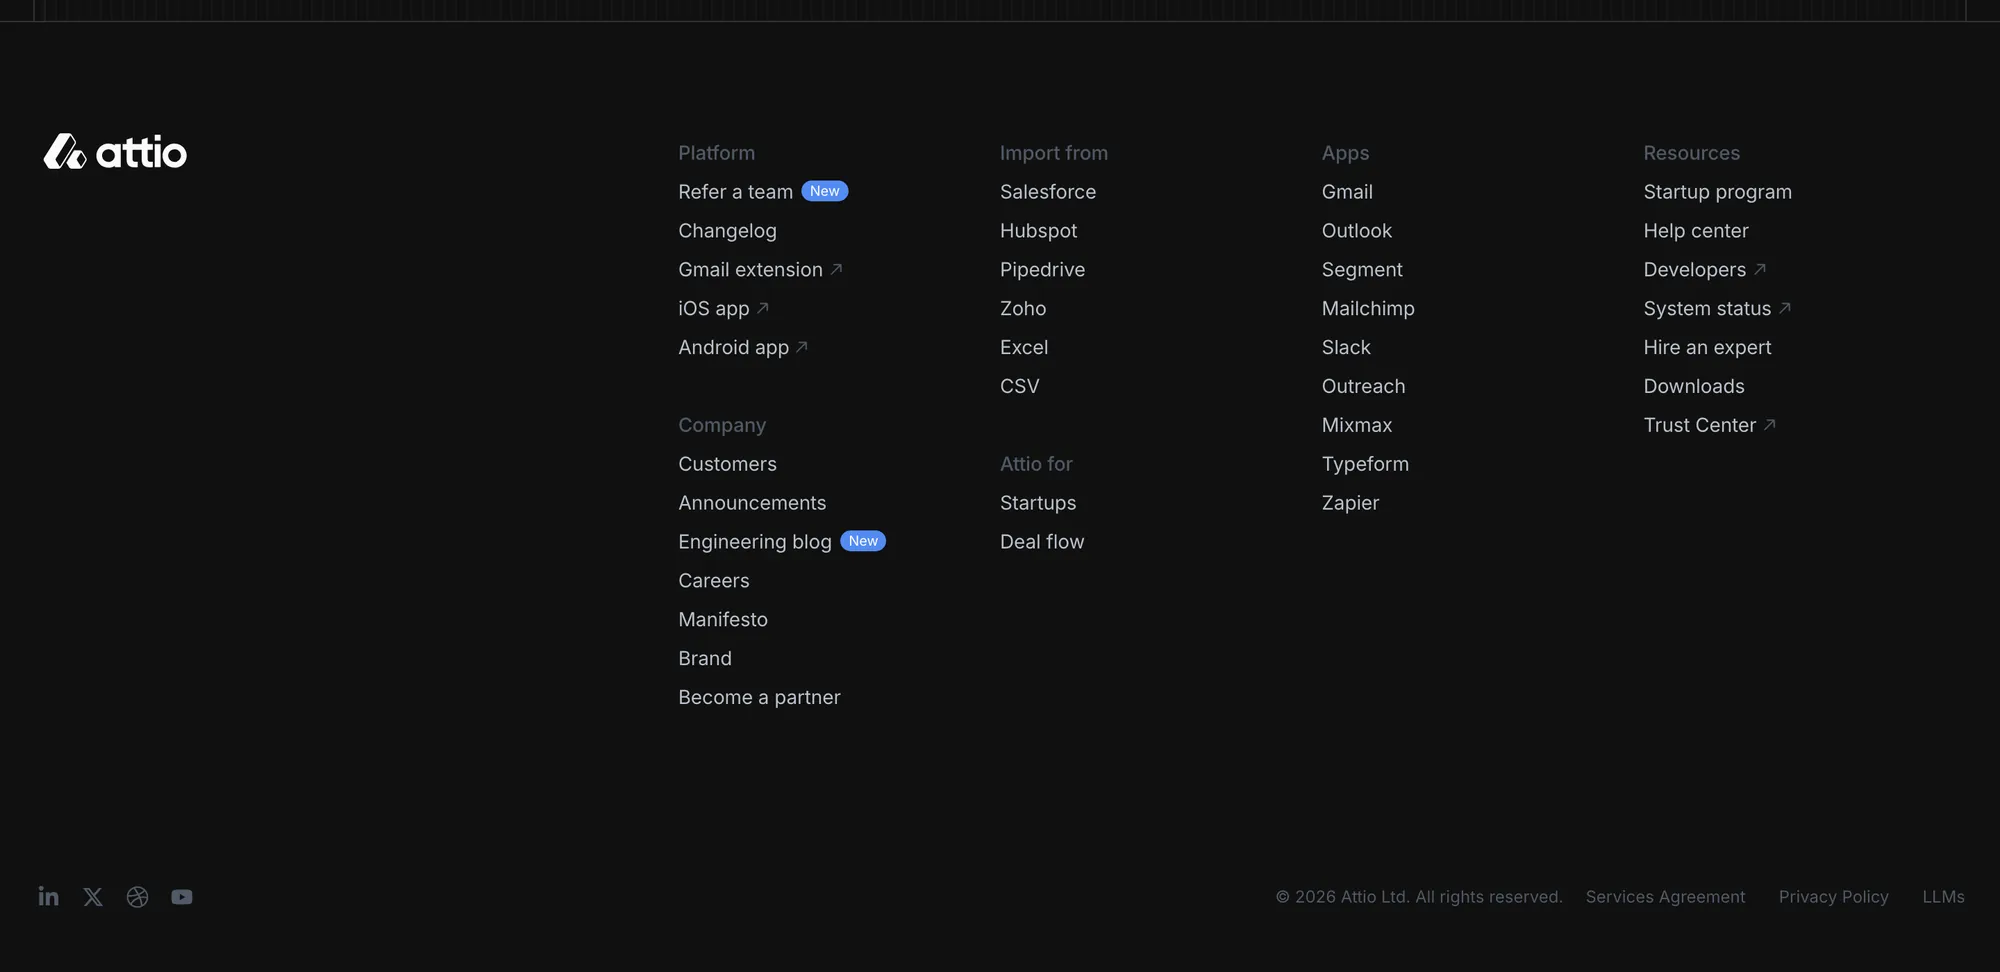Viewport: 2000px width, 972px height.
Task: Open the Announcements link
Action: point(752,503)
